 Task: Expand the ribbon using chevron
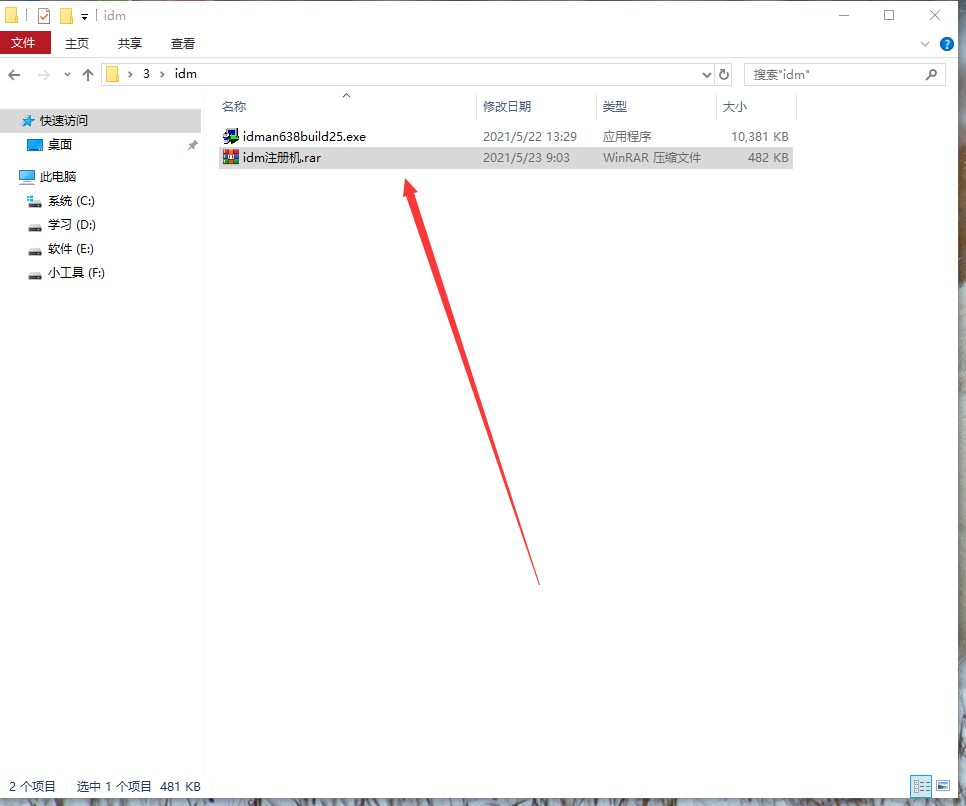pos(925,44)
